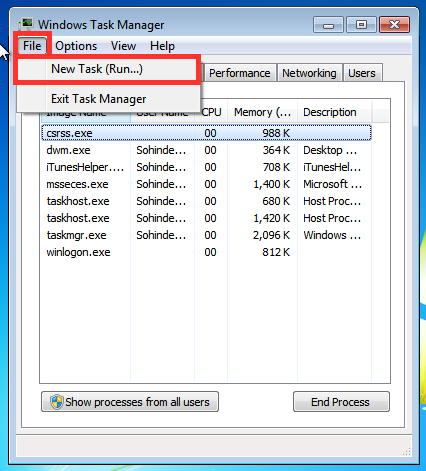Viewport: 426px width, 471px height.
Task: Sort by the Memory column header
Action: point(262,112)
